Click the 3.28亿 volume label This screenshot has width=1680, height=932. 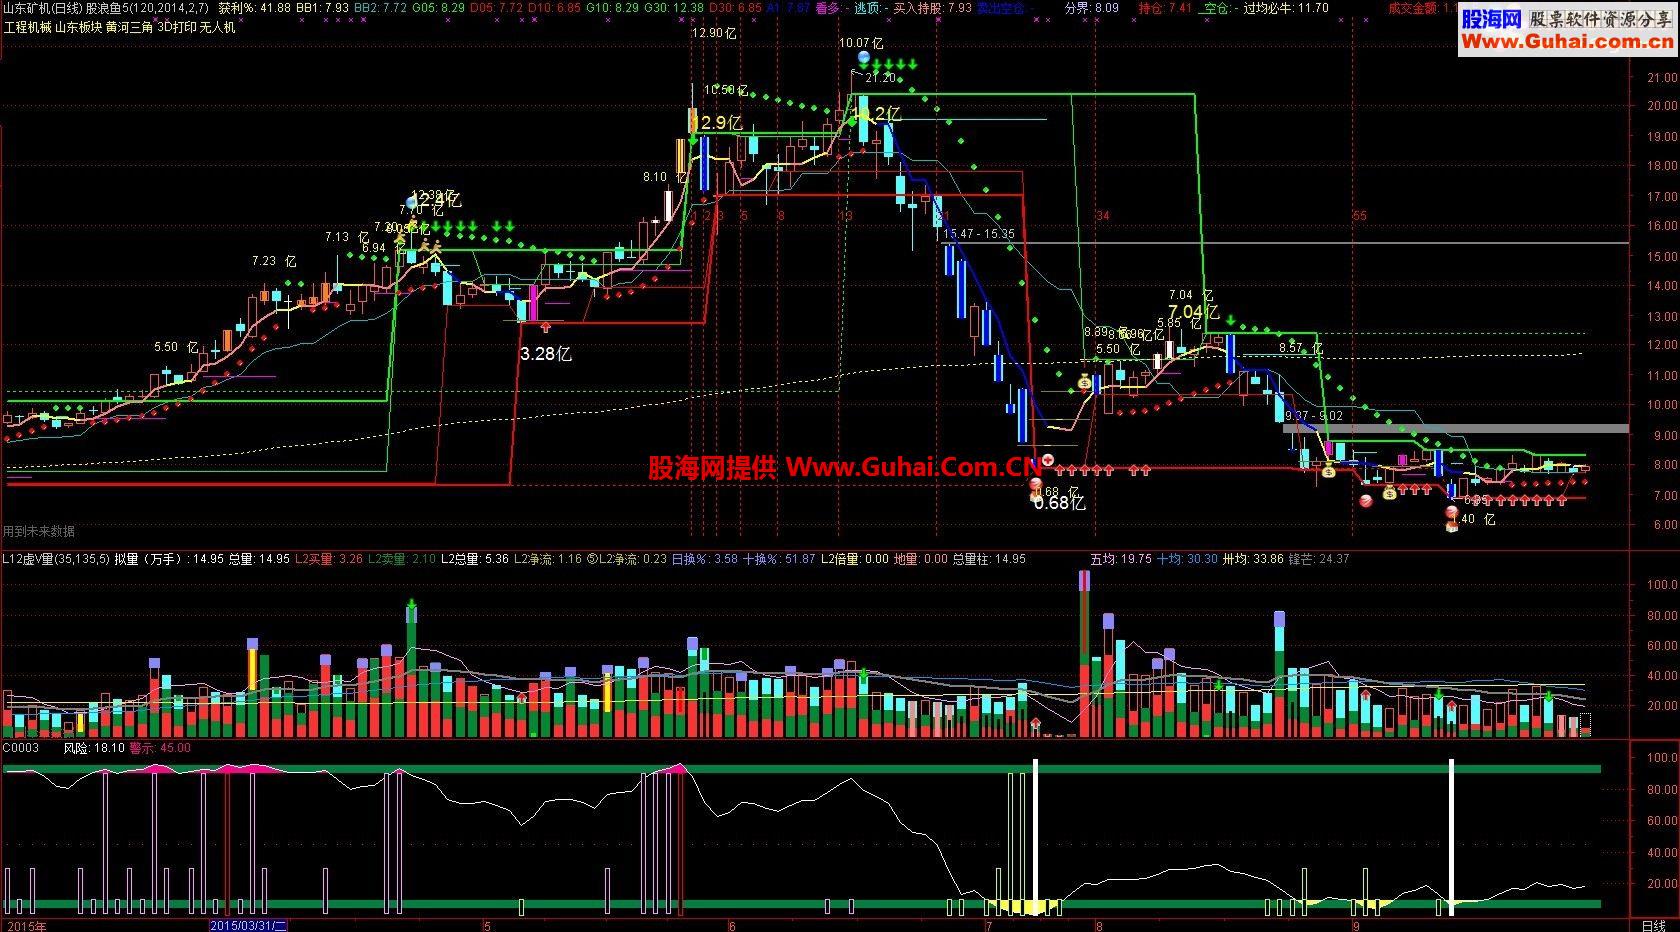click(545, 353)
